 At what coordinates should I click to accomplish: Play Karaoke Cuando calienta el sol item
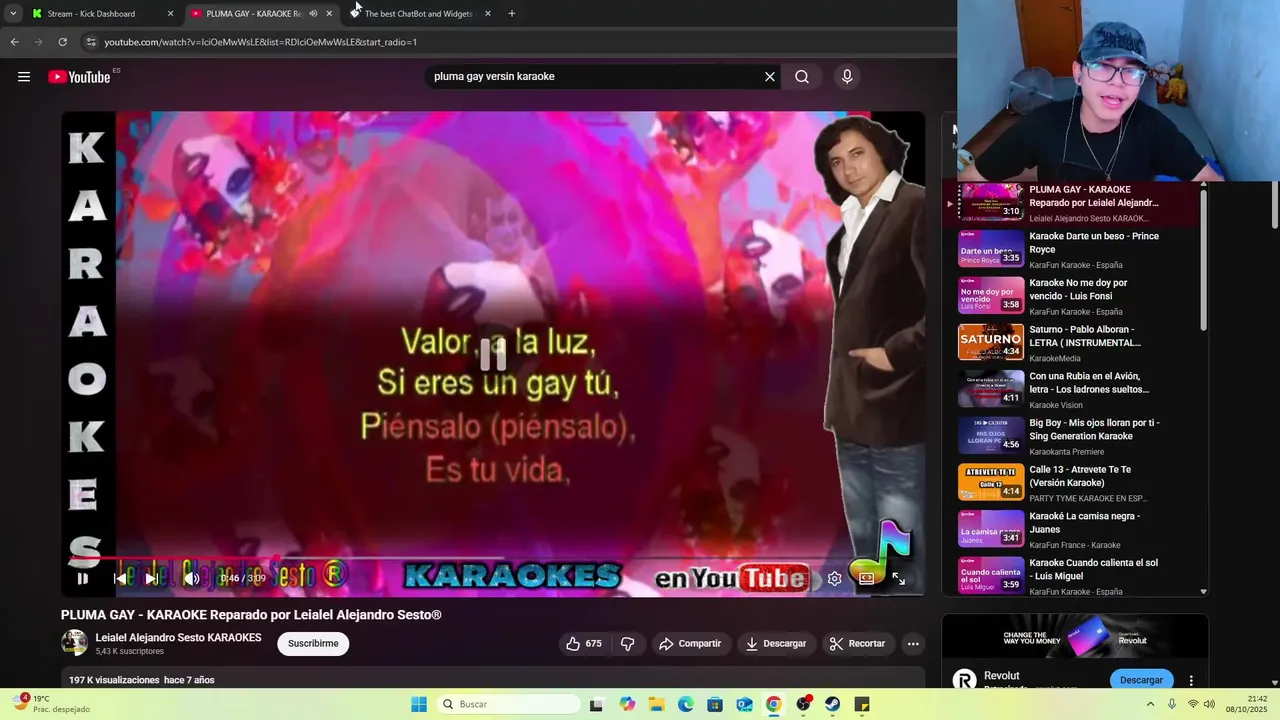pyautogui.click(x=1072, y=576)
